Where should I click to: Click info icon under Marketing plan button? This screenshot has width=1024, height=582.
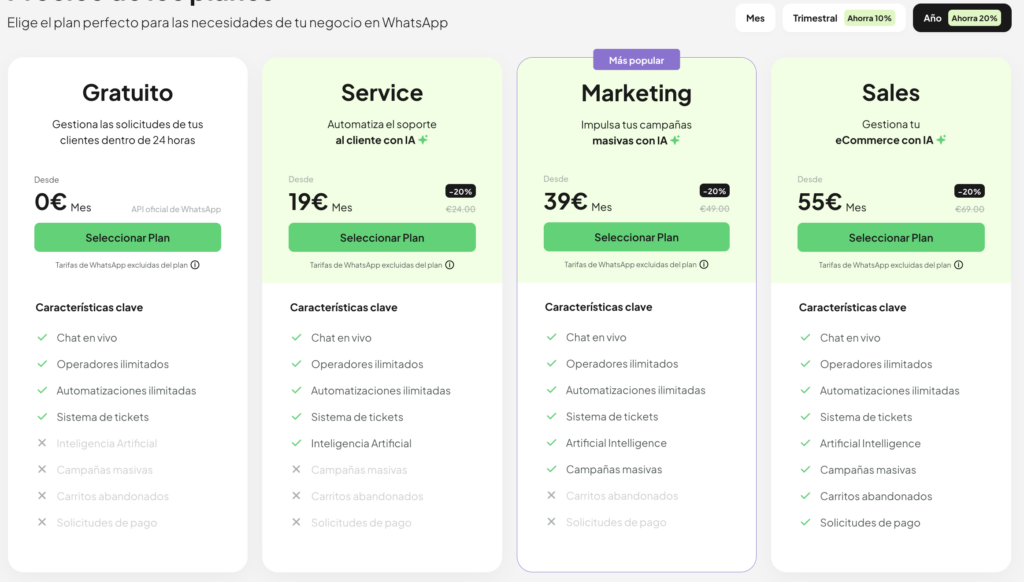(x=704, y=265)
